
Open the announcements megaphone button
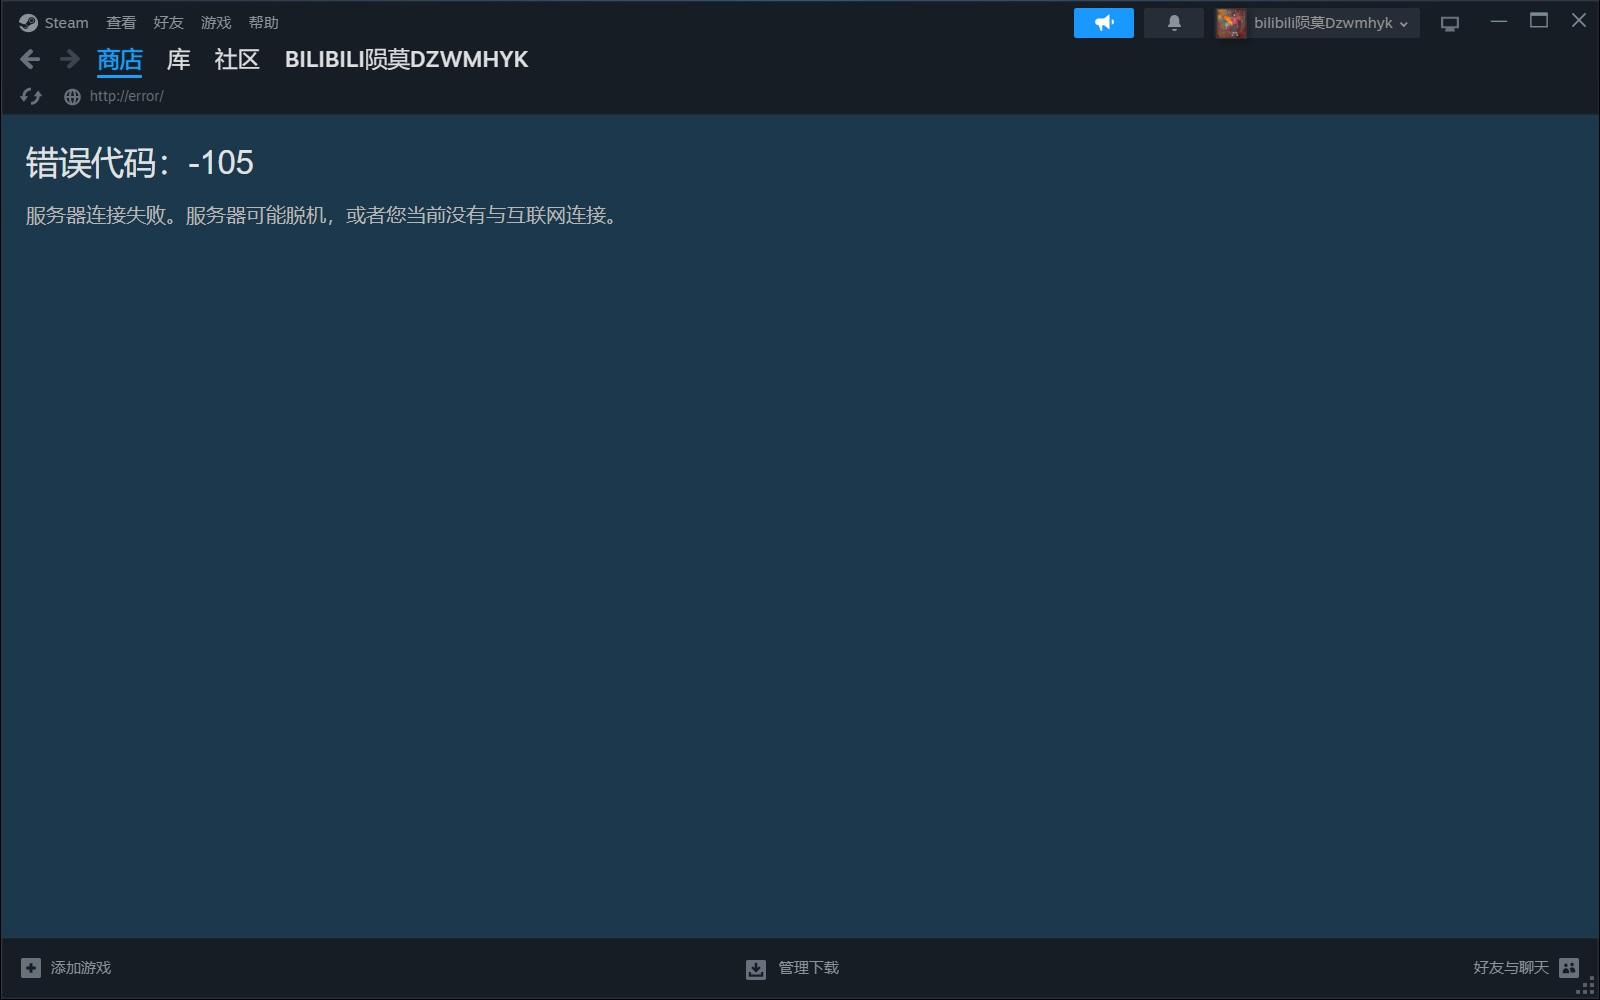[x=1103, y=23]
